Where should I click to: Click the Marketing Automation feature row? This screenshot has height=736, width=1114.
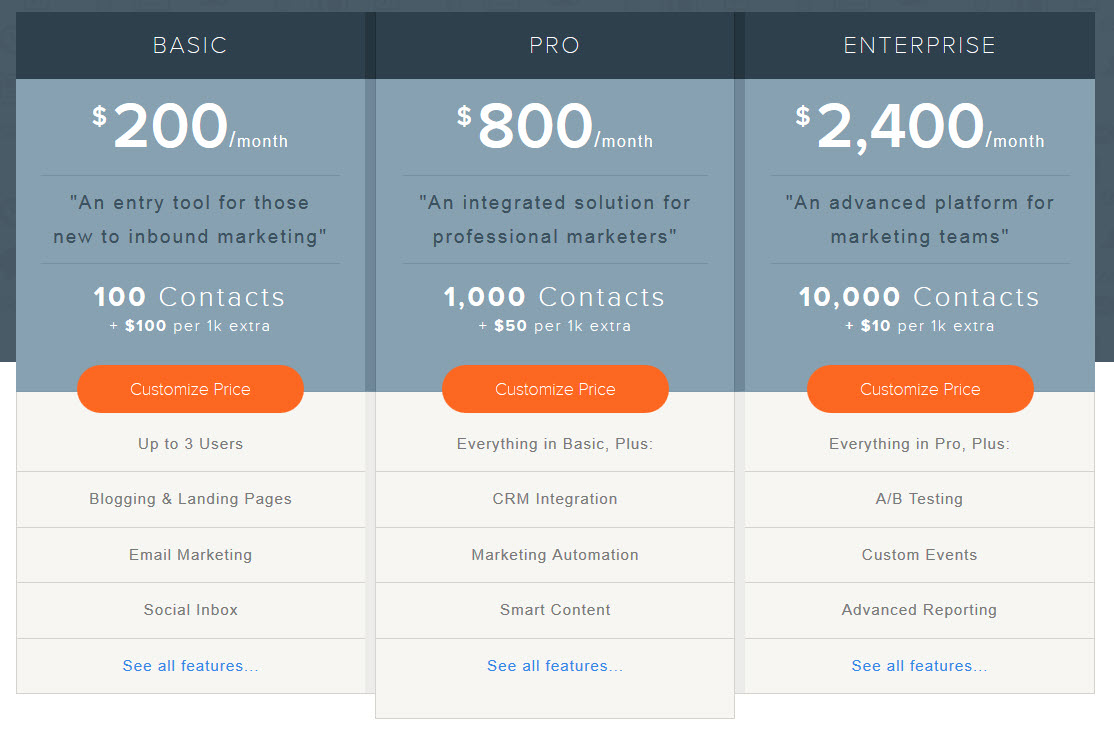point(555,555)
